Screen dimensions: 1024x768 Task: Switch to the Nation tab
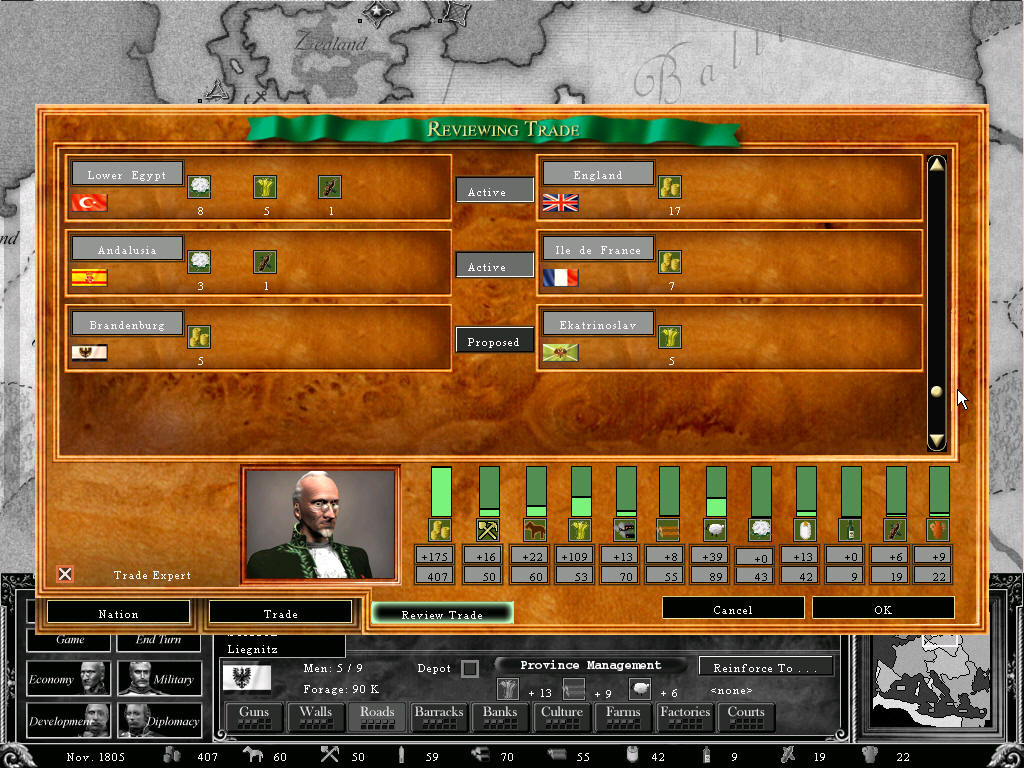pos(118,613)
